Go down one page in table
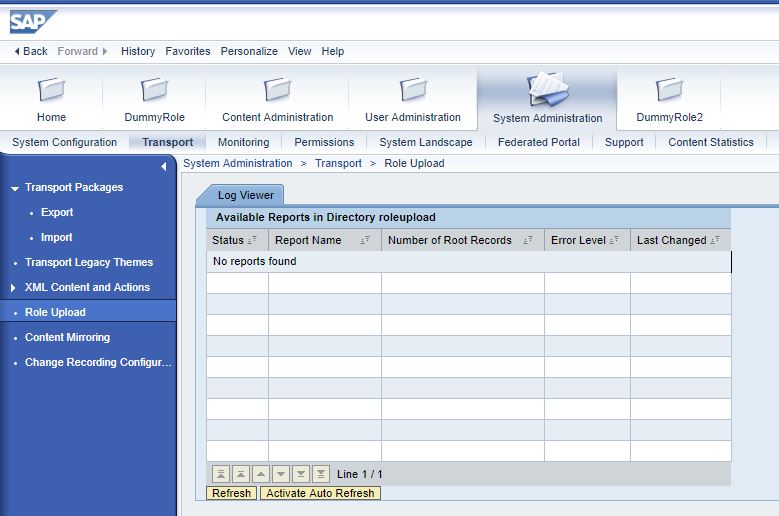 [301, 474]
